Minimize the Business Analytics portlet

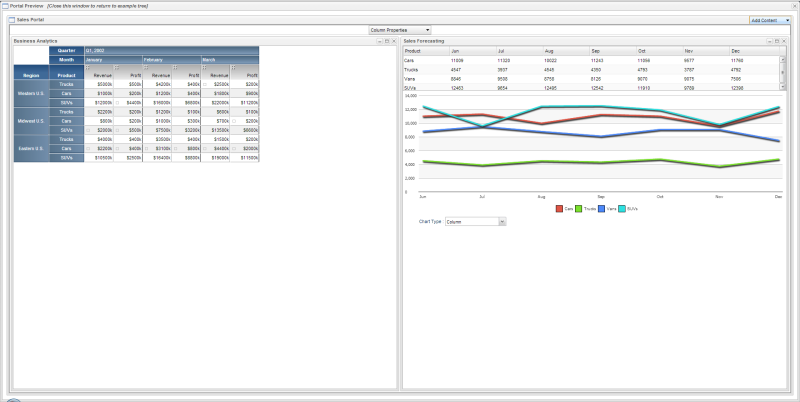(379, 41)
